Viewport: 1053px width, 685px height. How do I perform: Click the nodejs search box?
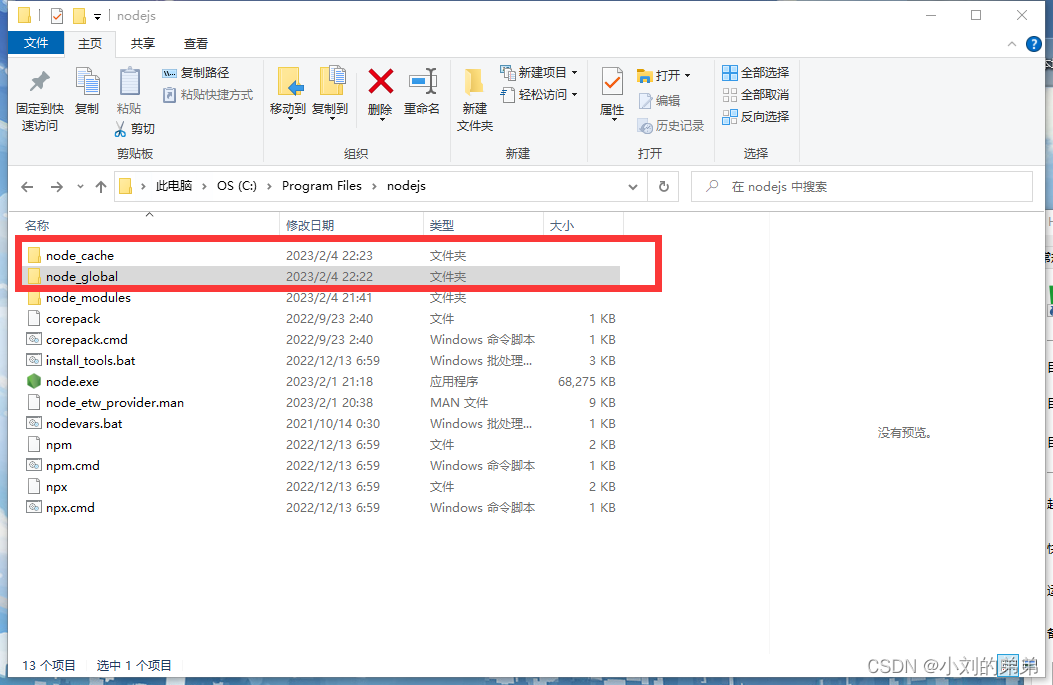click(x=862, y=187)
